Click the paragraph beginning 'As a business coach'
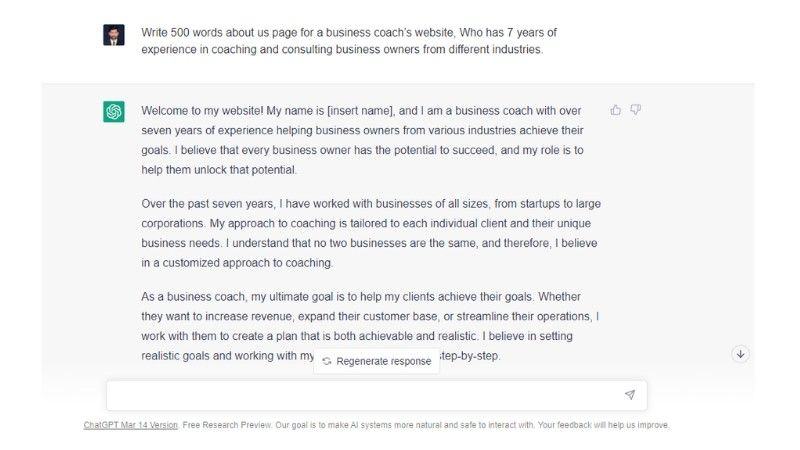Screen dimensions: 800x450 (370, 316)
